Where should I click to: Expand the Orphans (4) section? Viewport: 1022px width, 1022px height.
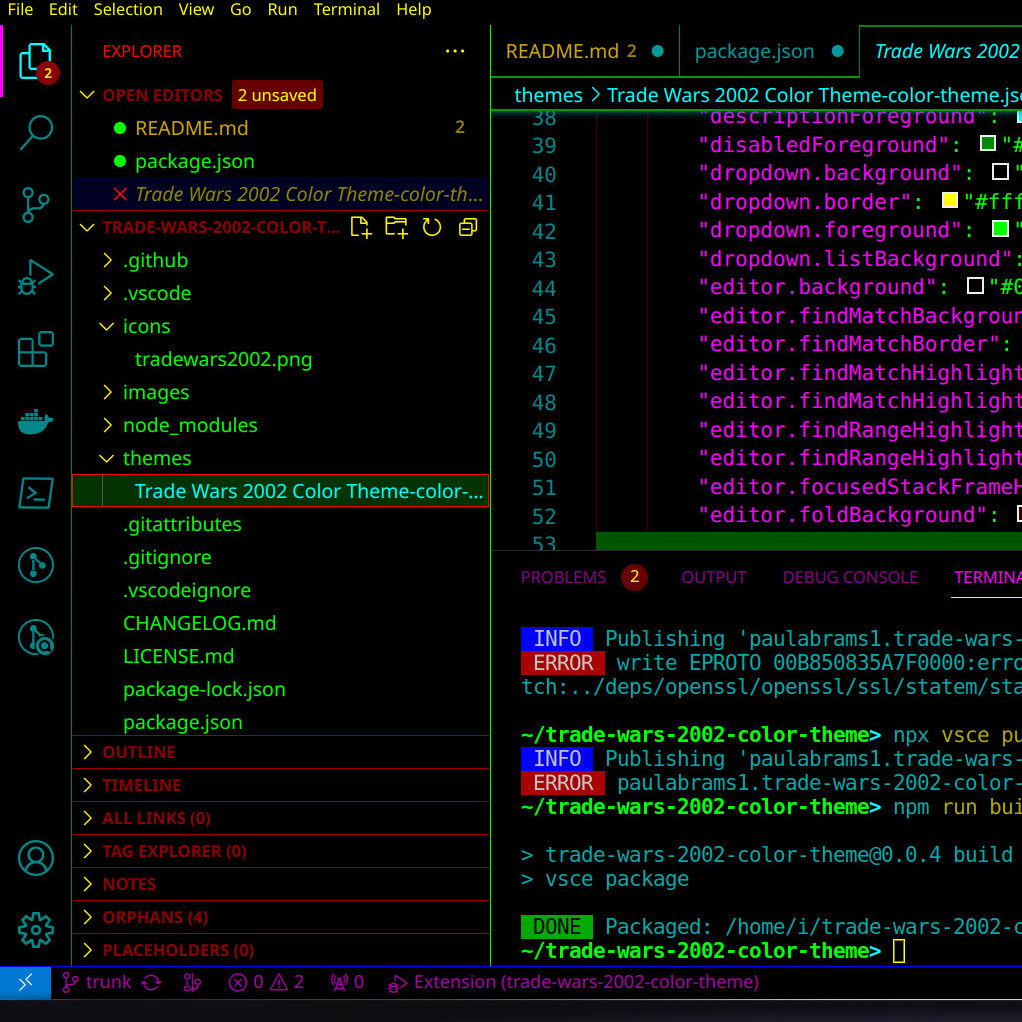pyautogui.click(x=280, y=917)
